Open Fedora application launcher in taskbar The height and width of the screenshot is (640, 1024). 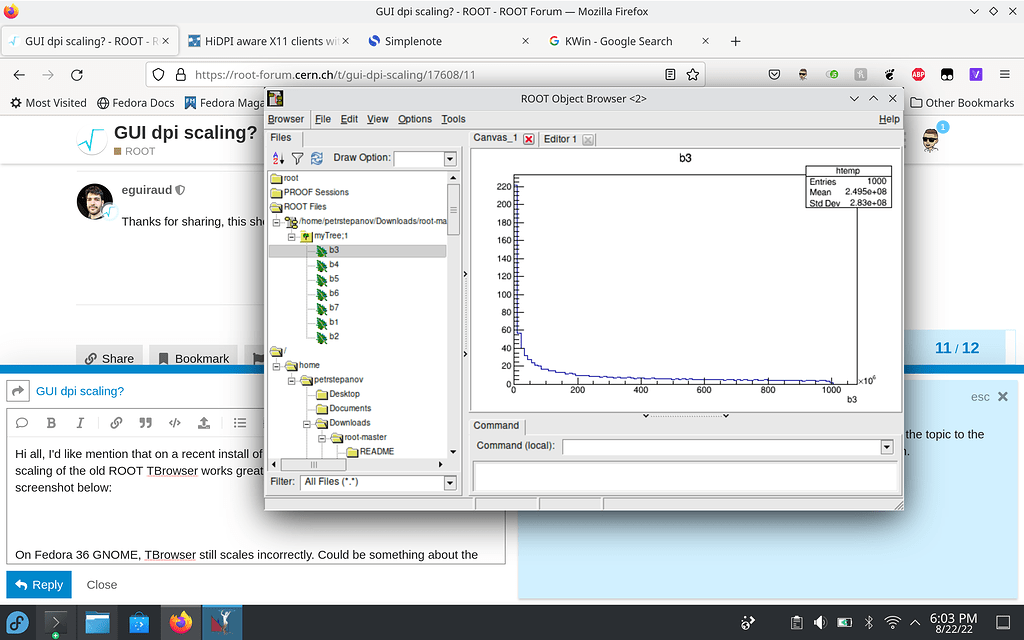coord(18,622)
